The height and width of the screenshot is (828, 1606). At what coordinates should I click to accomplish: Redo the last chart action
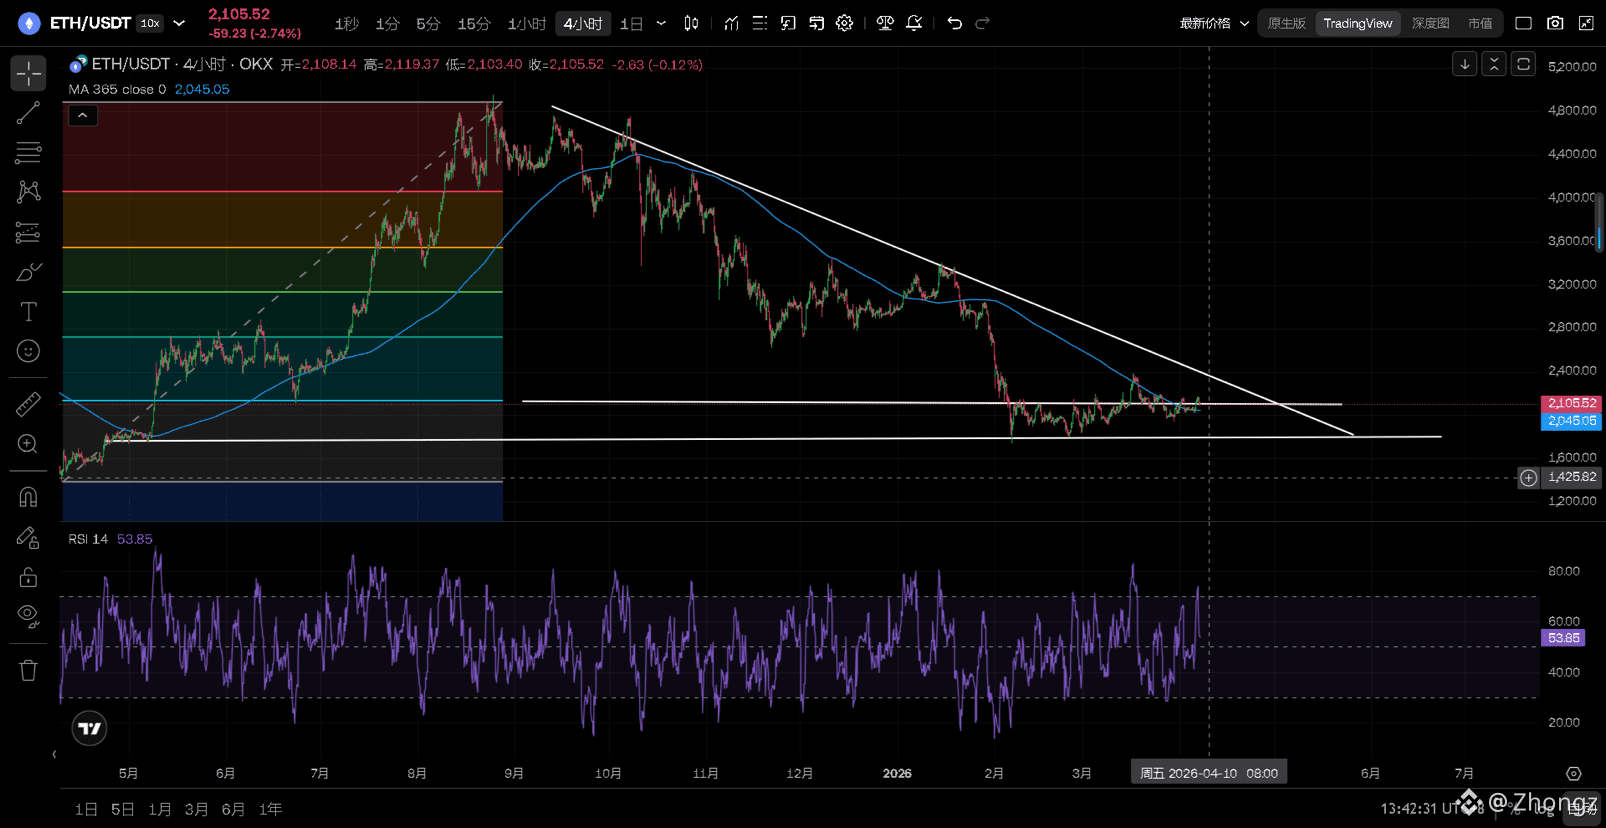point(983,23)
